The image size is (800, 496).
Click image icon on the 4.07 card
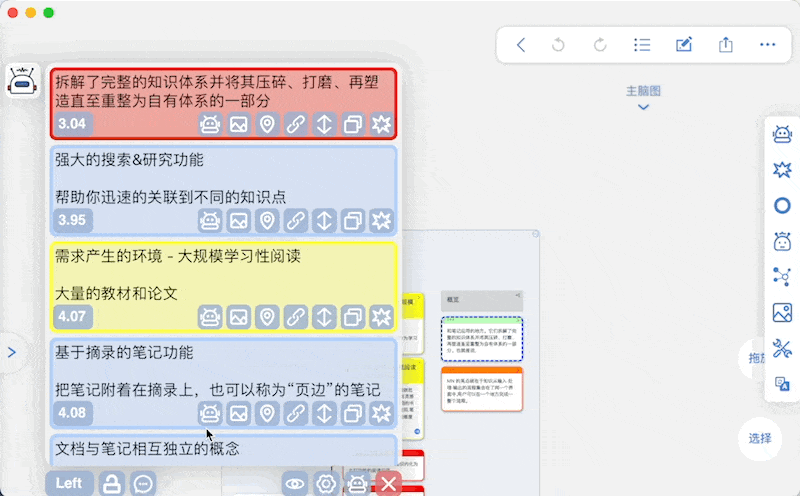tap(239, 317)
